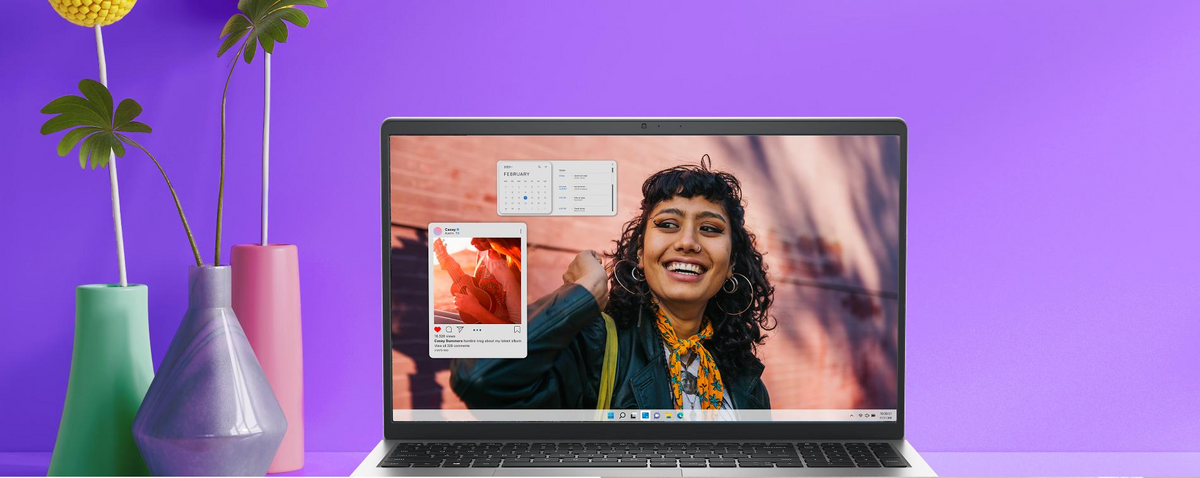
Task: Click the comment bubble icon on Casey's post
Action: pyautogui.click(x=448, y=329)
